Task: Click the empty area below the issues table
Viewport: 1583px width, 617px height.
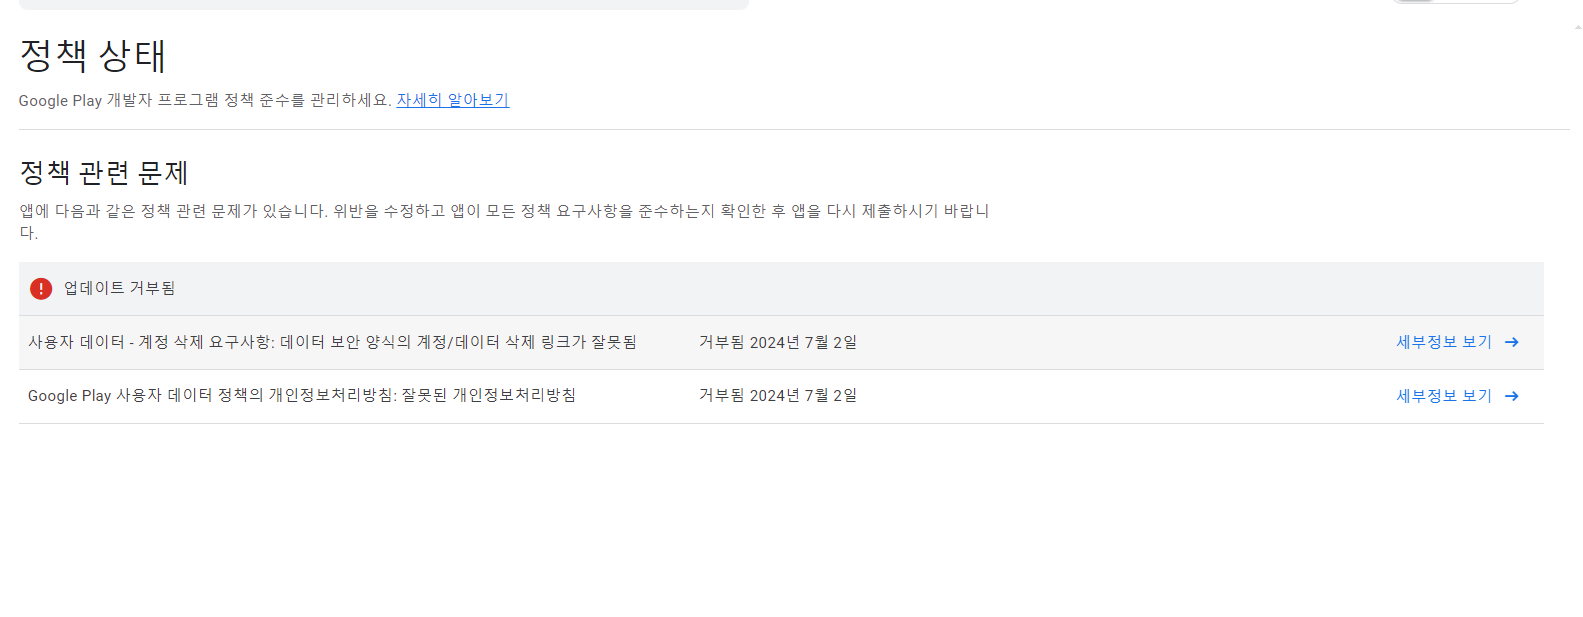Action: (x=780, y=520)
